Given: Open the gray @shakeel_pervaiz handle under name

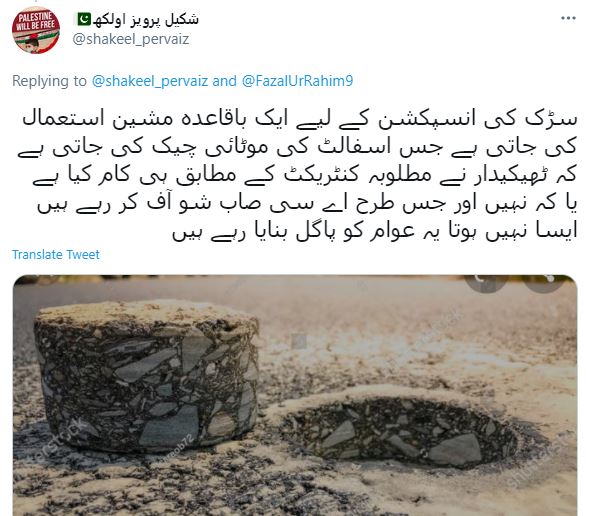Looking at the screenshot, I should click(x=131, y=39).
